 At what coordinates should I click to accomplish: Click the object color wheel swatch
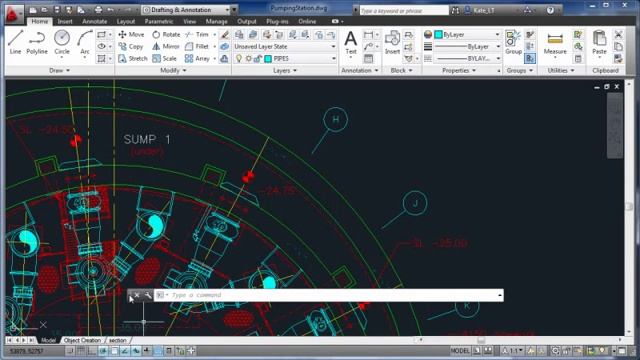click(x=427, y=35)
